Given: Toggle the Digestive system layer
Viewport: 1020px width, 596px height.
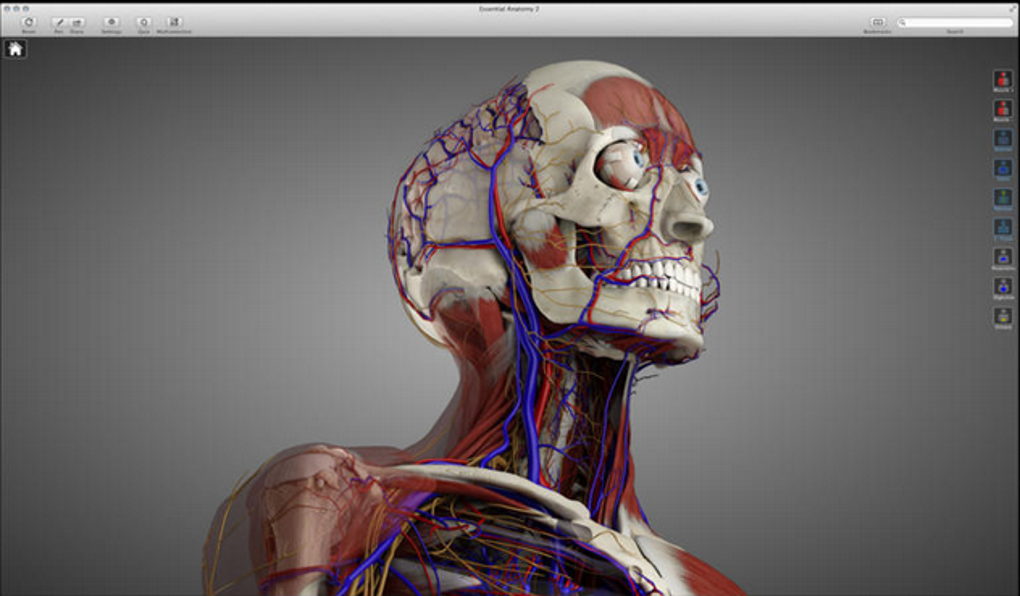Looking at the screenshot, I should [x=1002, y=287].
